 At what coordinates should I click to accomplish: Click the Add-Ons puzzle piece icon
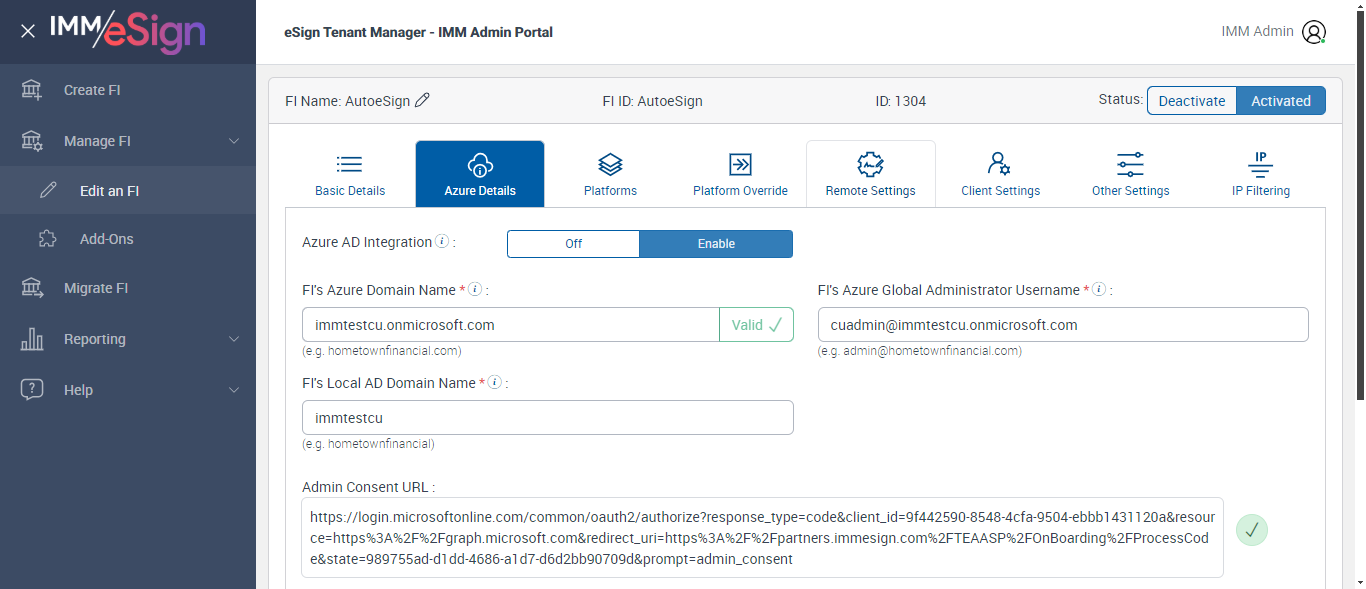[x=48, y=239]
